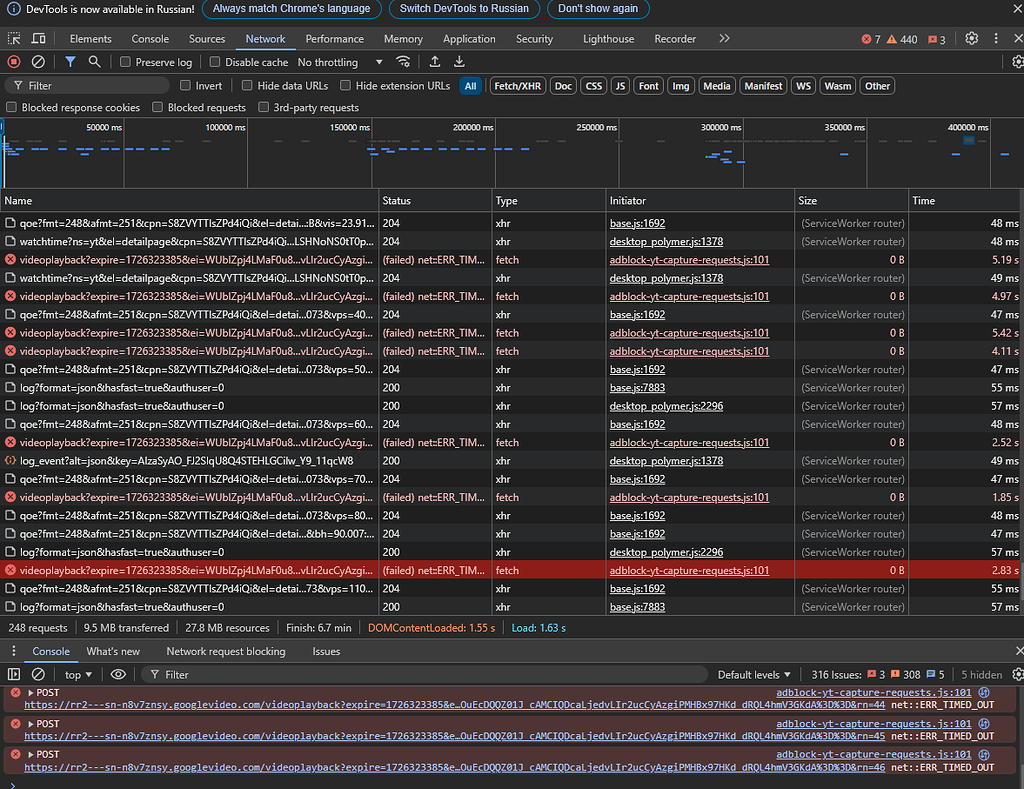The image size is (1024, 789).
Task: Toggle the console sidebar icon
Action: point(14,675)
